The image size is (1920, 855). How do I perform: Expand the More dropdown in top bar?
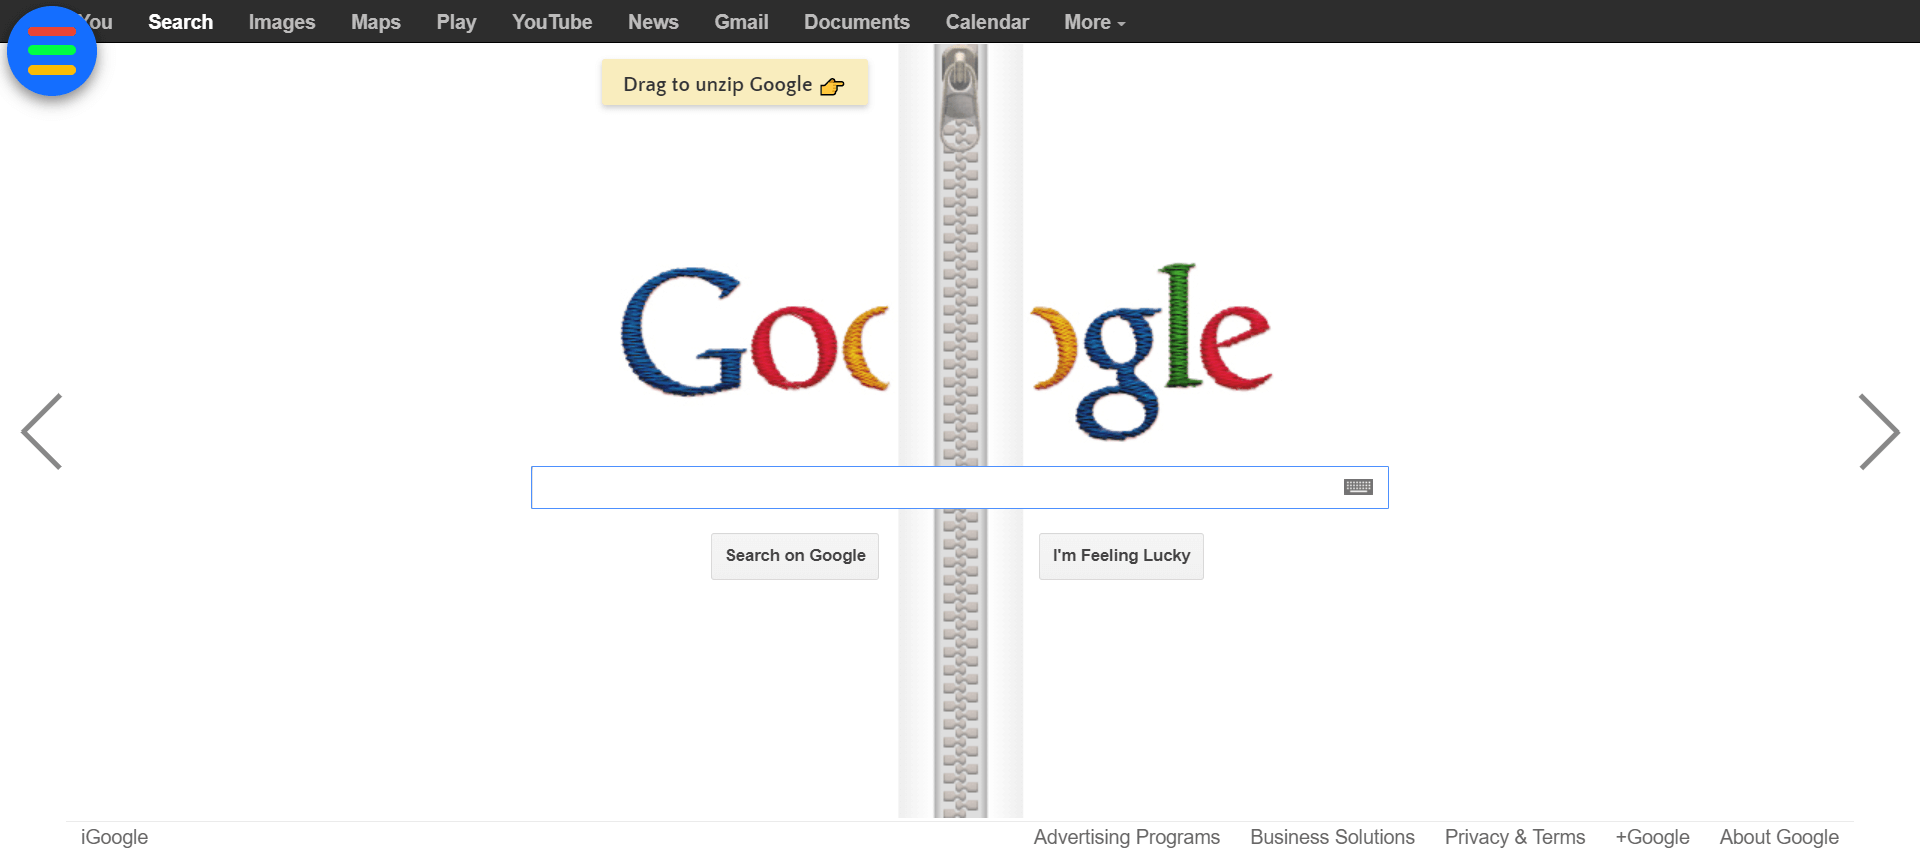pyautogui.click(x=1094, y=22)
